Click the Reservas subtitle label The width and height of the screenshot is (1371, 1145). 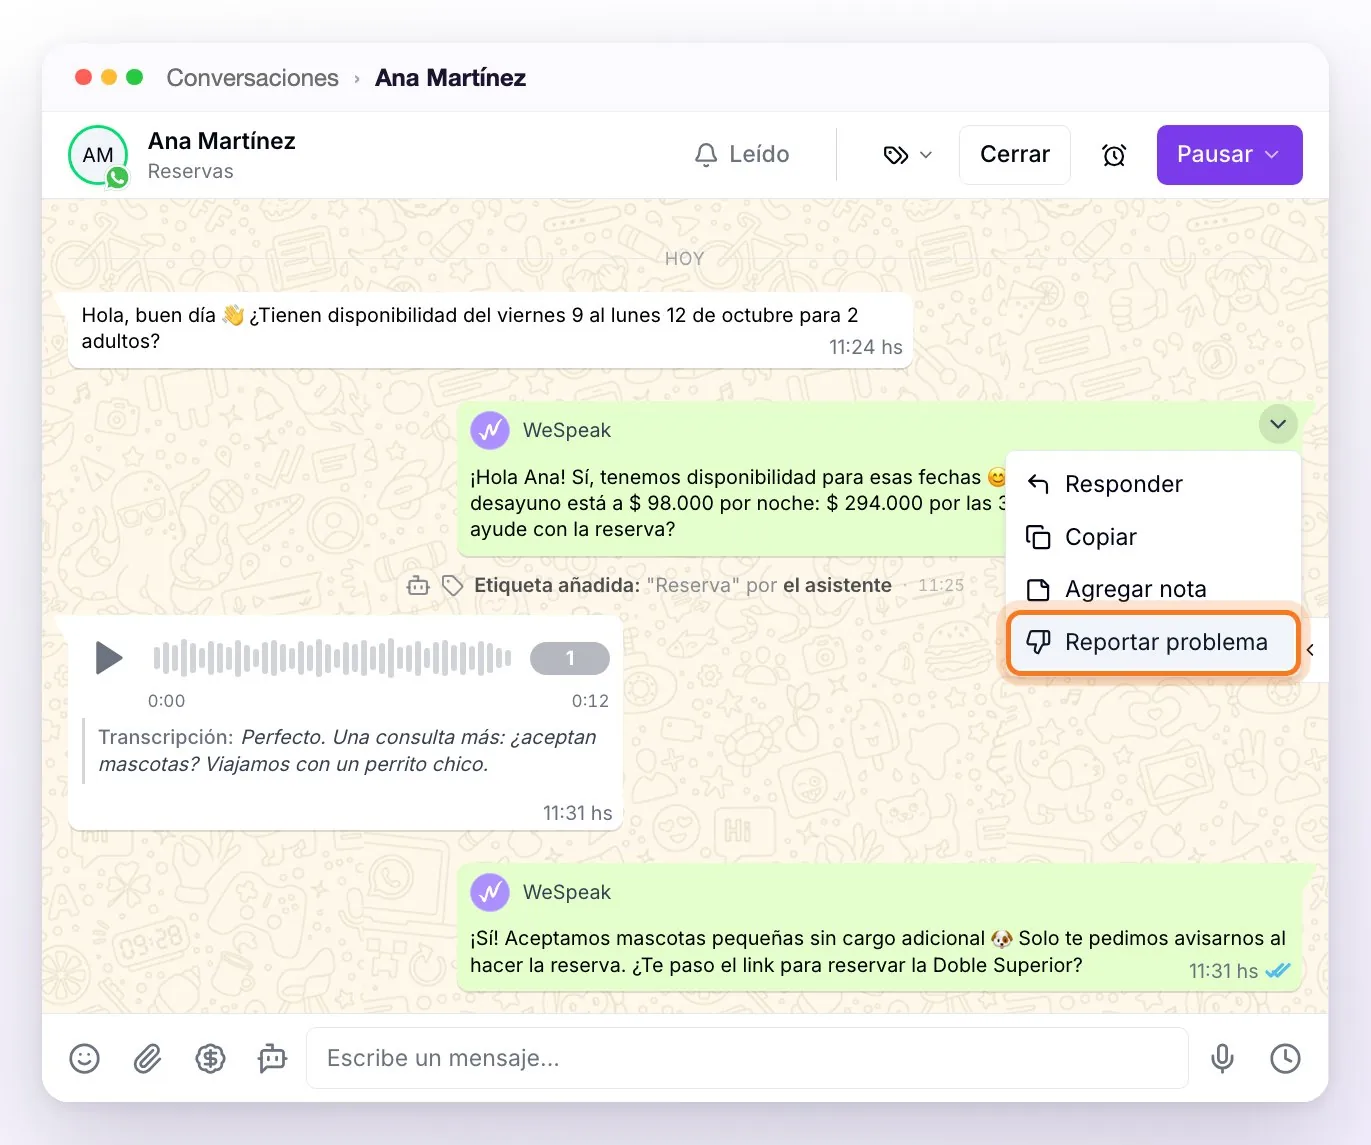190,171
